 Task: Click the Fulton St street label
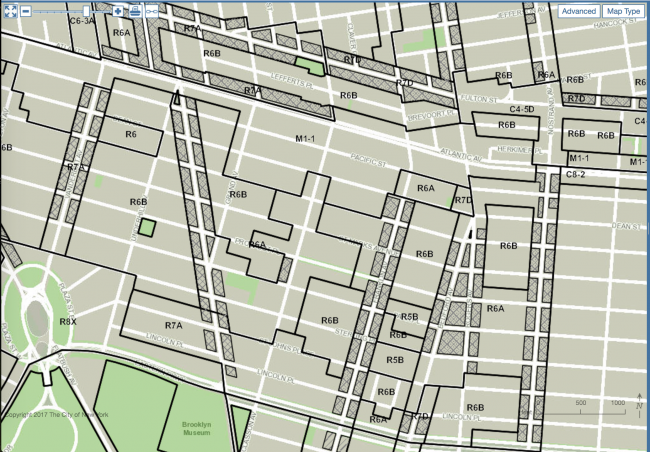478,99
